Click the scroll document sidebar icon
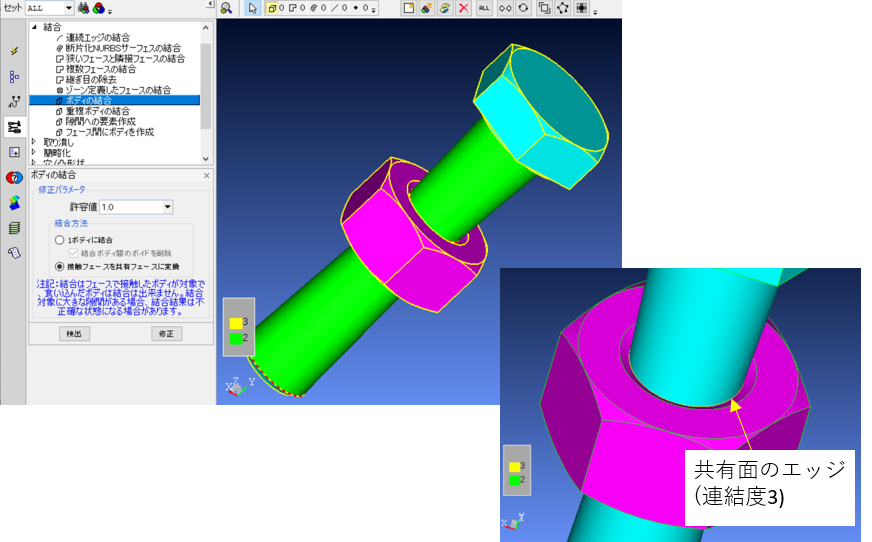872x542 pixels. [x=14, y=253]
